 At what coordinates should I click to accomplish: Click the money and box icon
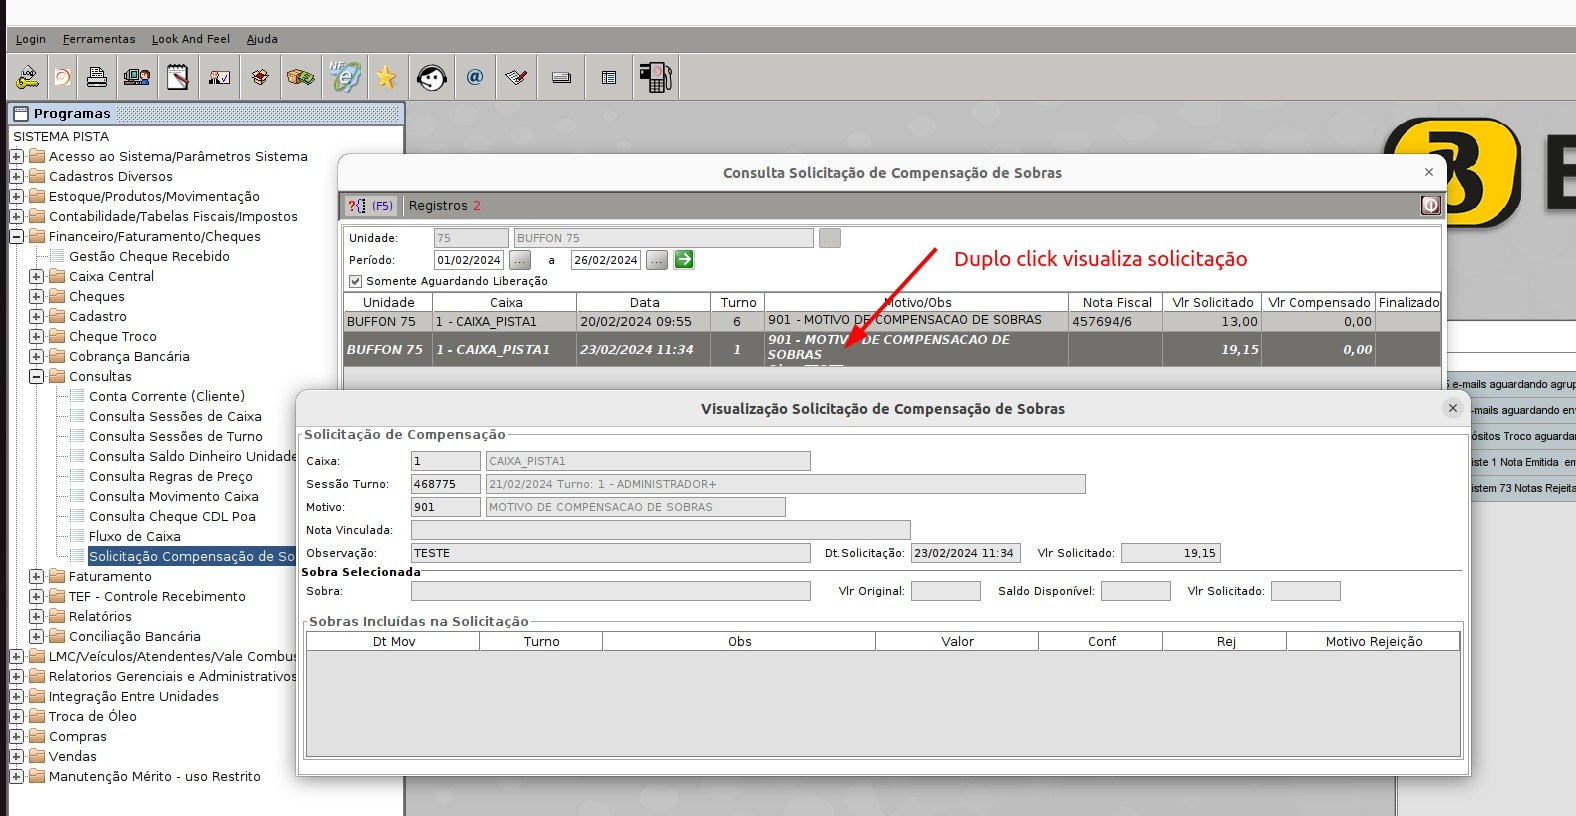pos(300,77)
